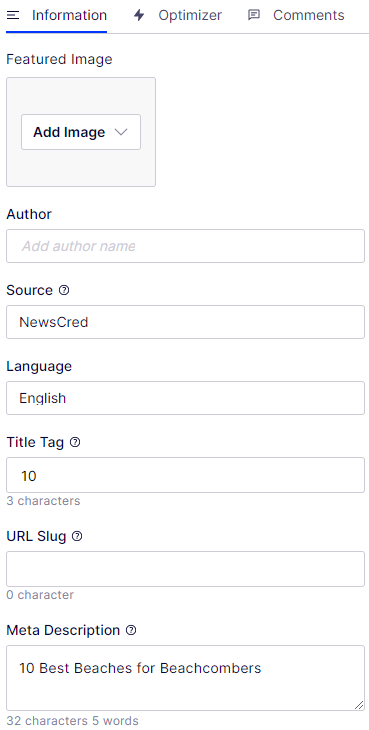Open the Language field showing English

click(x=185, y=398)
